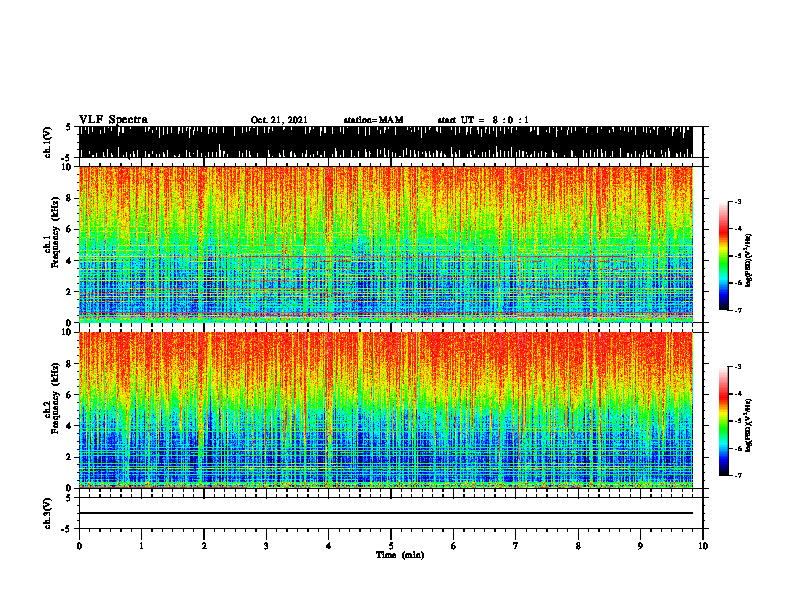Click time axis tick label "9"
Viewport: 792px width, 612px height.
[x=640, y=546]
